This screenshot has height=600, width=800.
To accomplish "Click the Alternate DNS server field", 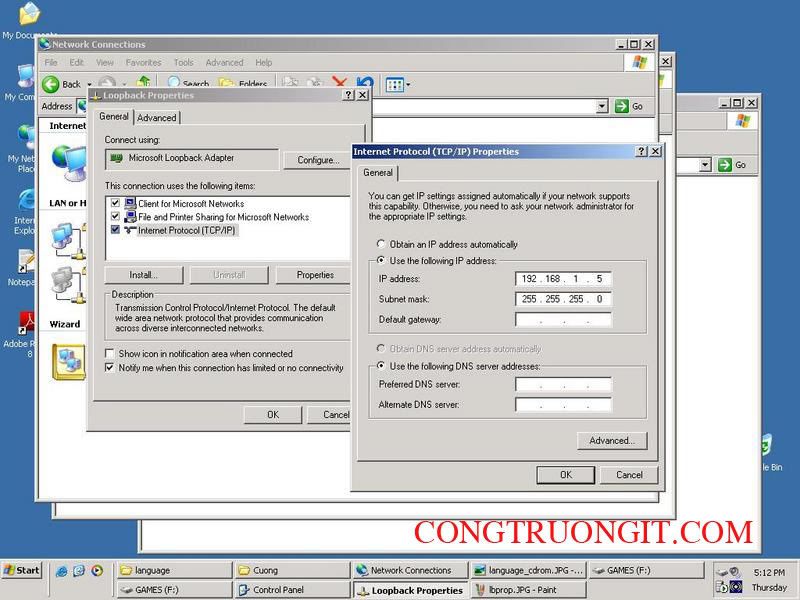I will click(x=563, y=405).
